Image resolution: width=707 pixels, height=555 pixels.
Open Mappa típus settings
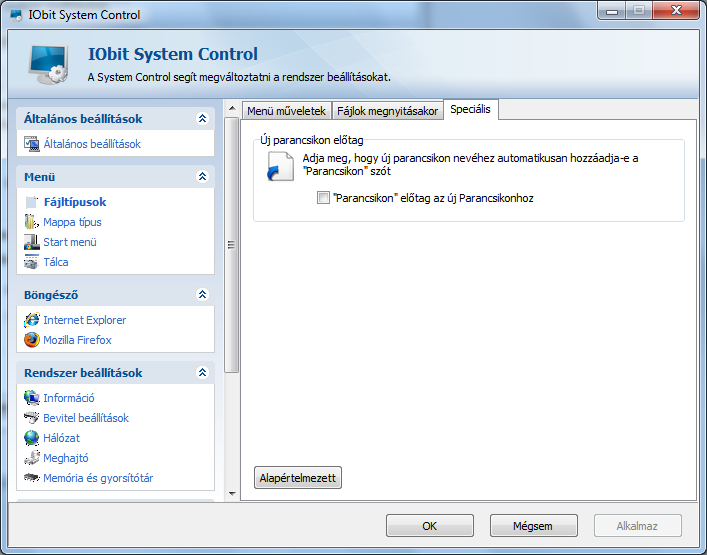click(72, 222)
